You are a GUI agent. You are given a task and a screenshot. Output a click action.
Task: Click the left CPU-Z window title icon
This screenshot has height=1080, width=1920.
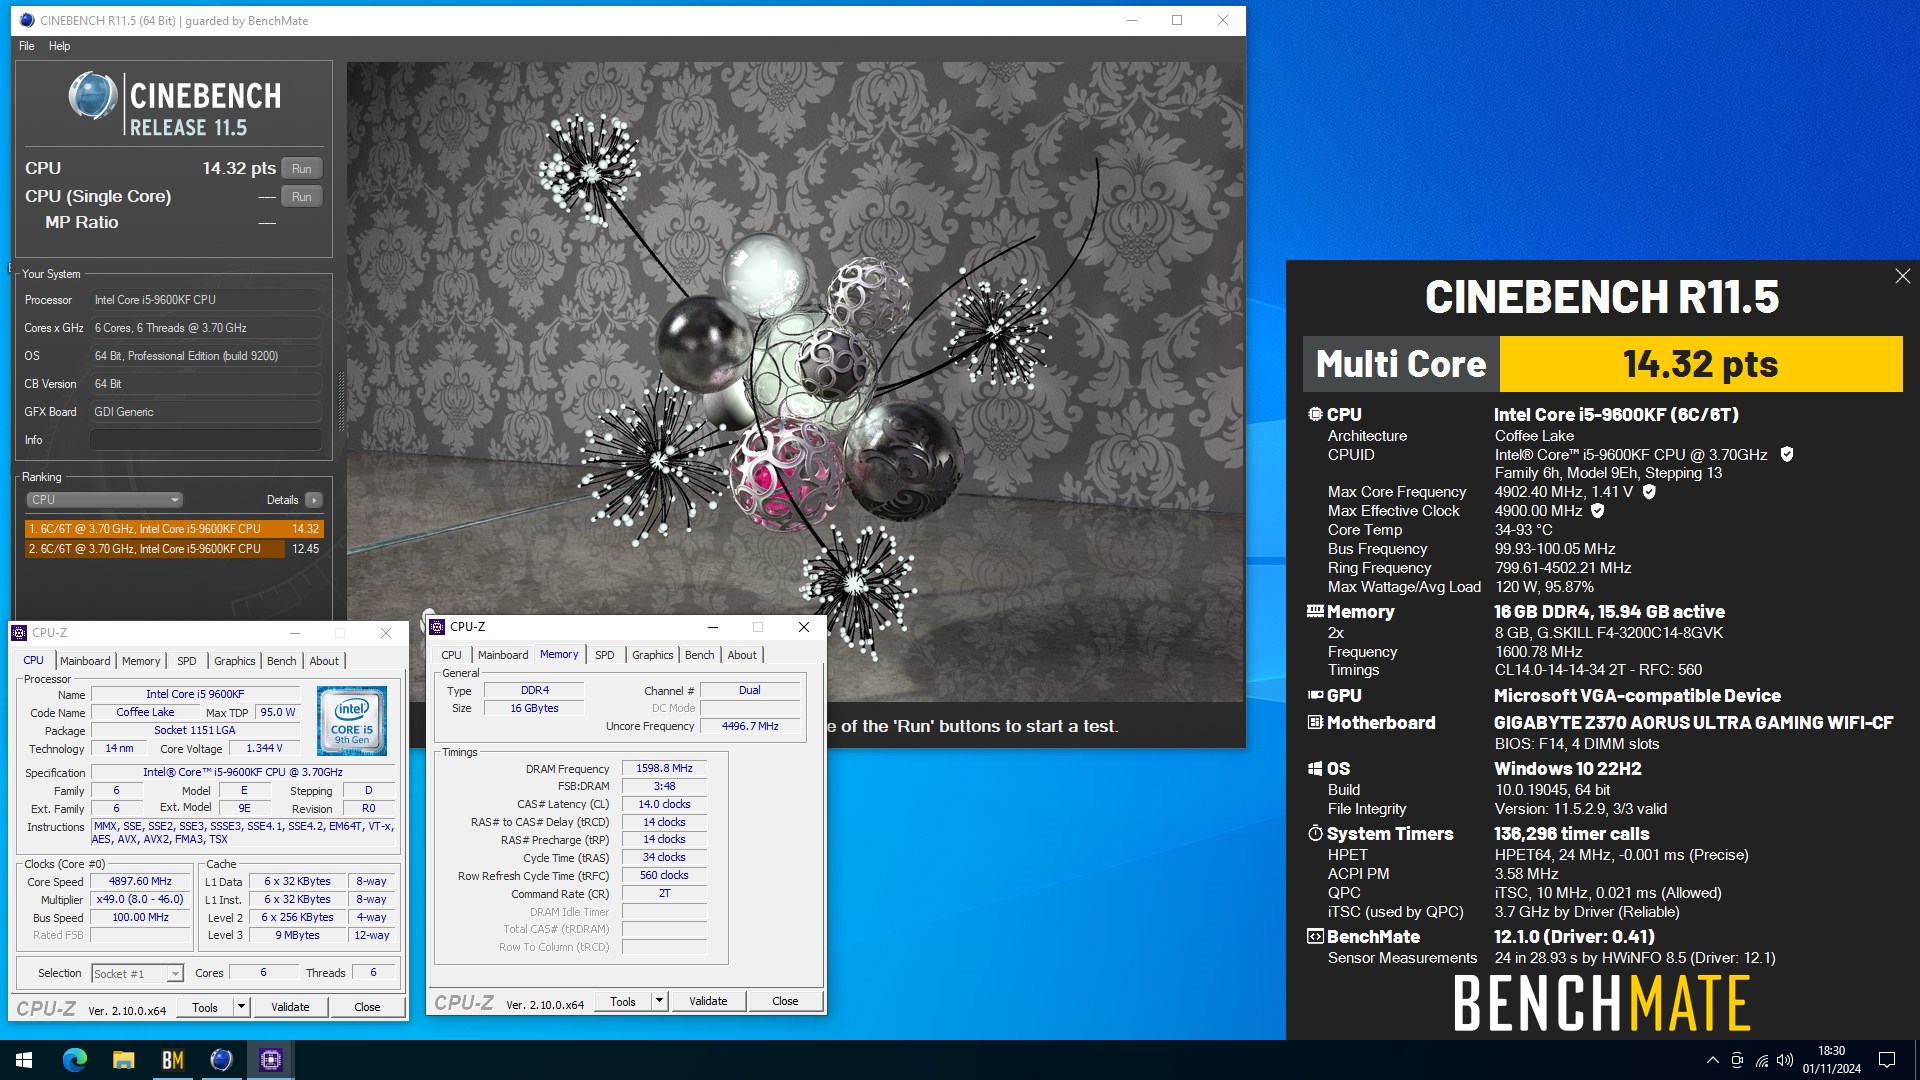[x=19, y=633]
